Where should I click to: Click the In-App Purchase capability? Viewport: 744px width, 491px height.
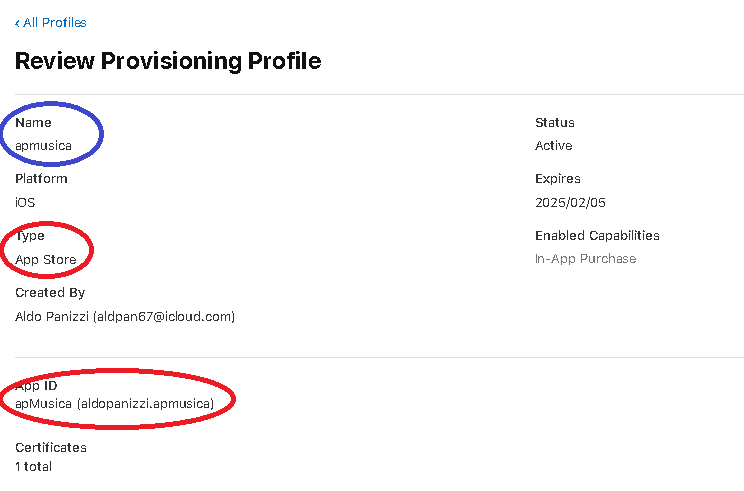pyautogui.click(x=586, y=259)
